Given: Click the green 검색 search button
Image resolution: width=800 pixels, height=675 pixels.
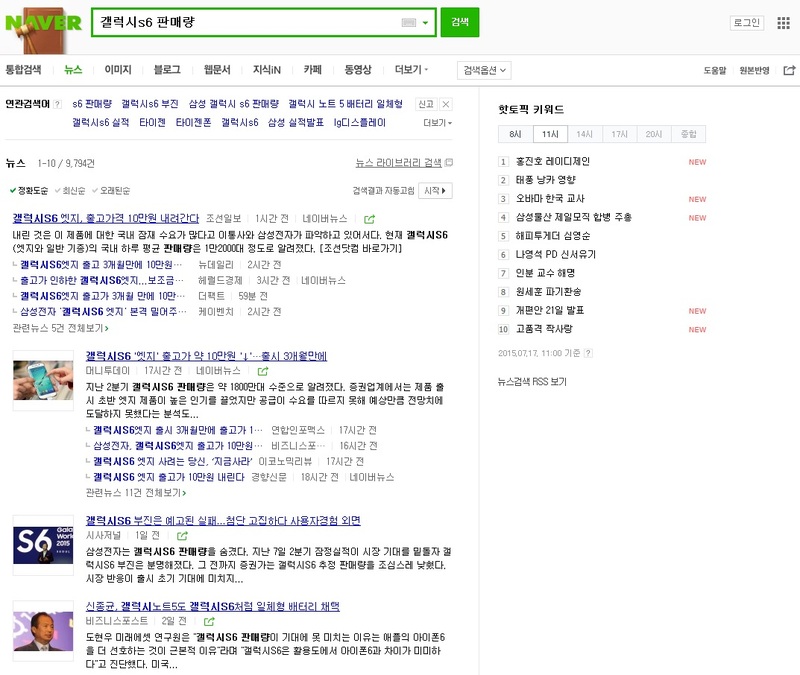Looking at the screenshot, I should pos(460,22).
